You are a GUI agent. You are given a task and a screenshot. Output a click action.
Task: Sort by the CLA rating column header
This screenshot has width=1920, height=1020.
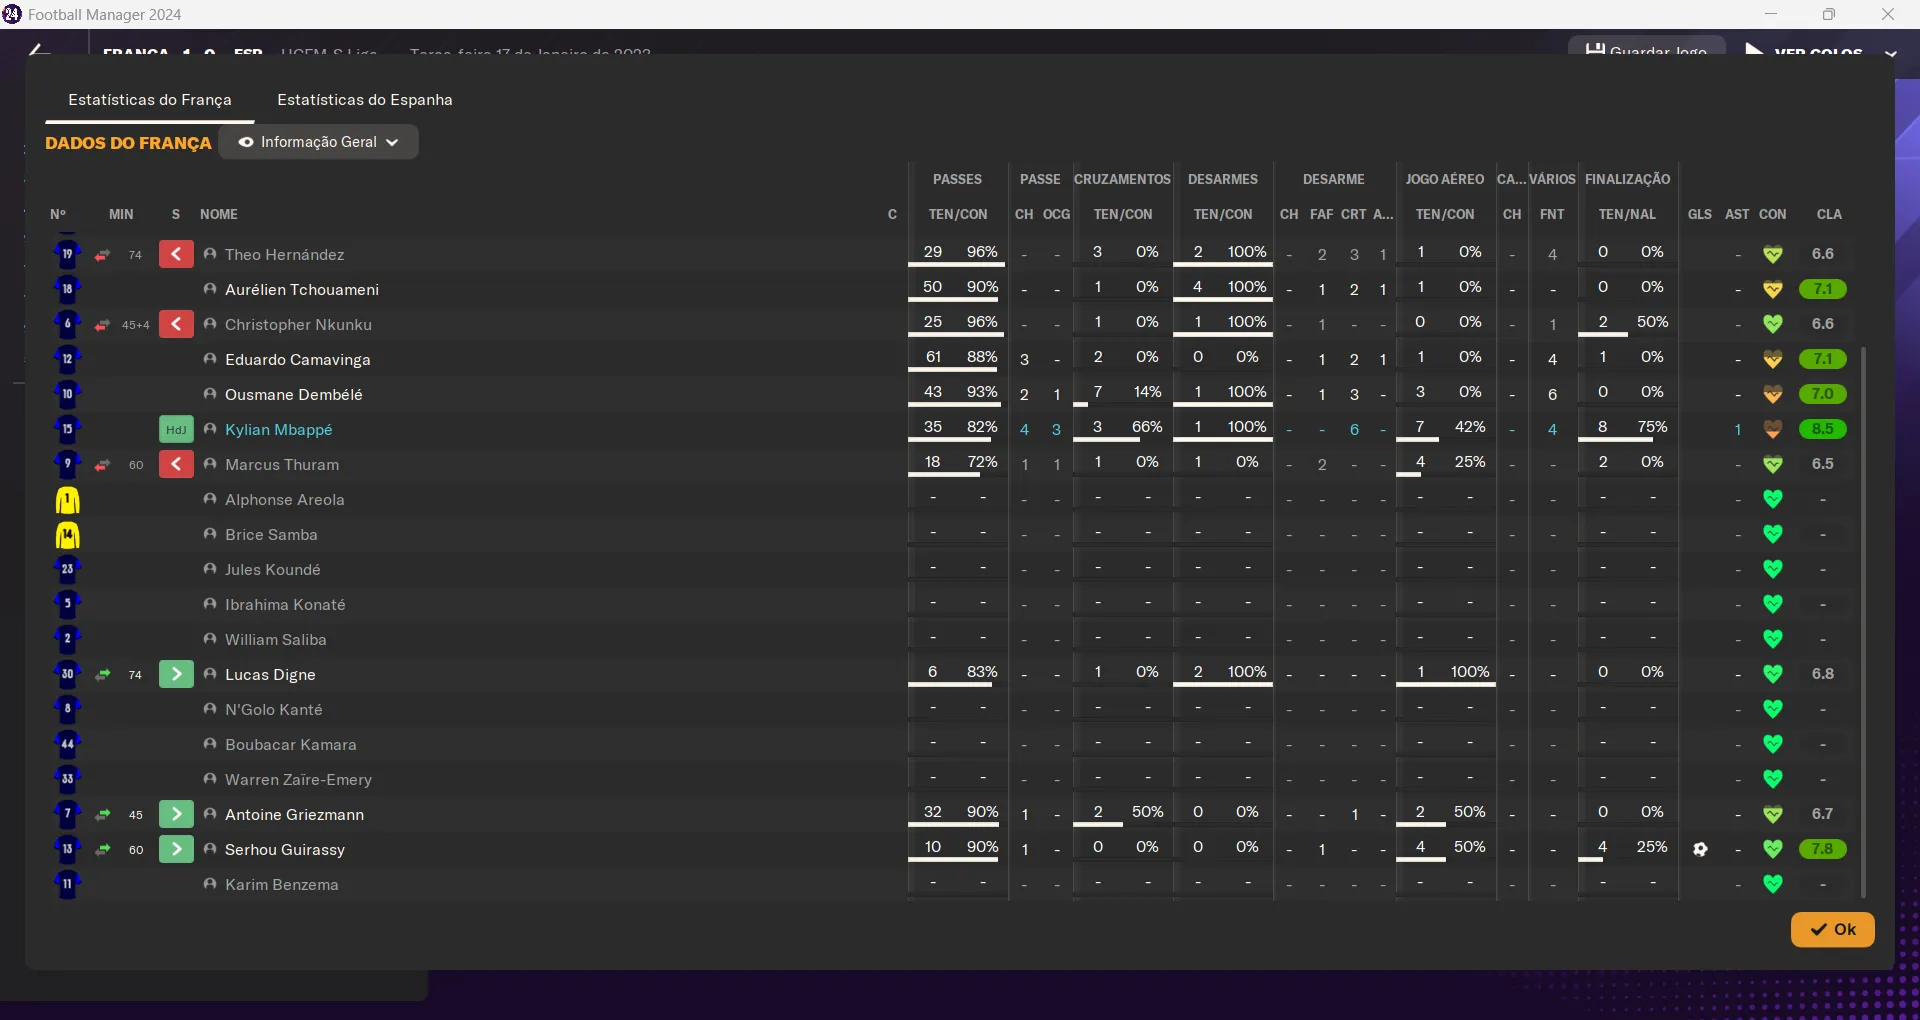click(x=1829, y=214)
